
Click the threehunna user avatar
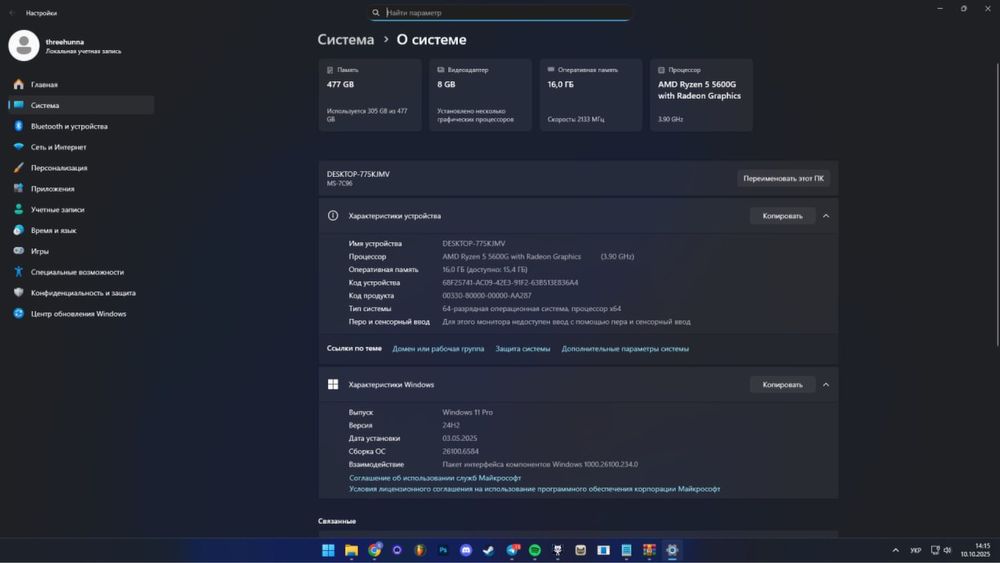tap(24, 46)
